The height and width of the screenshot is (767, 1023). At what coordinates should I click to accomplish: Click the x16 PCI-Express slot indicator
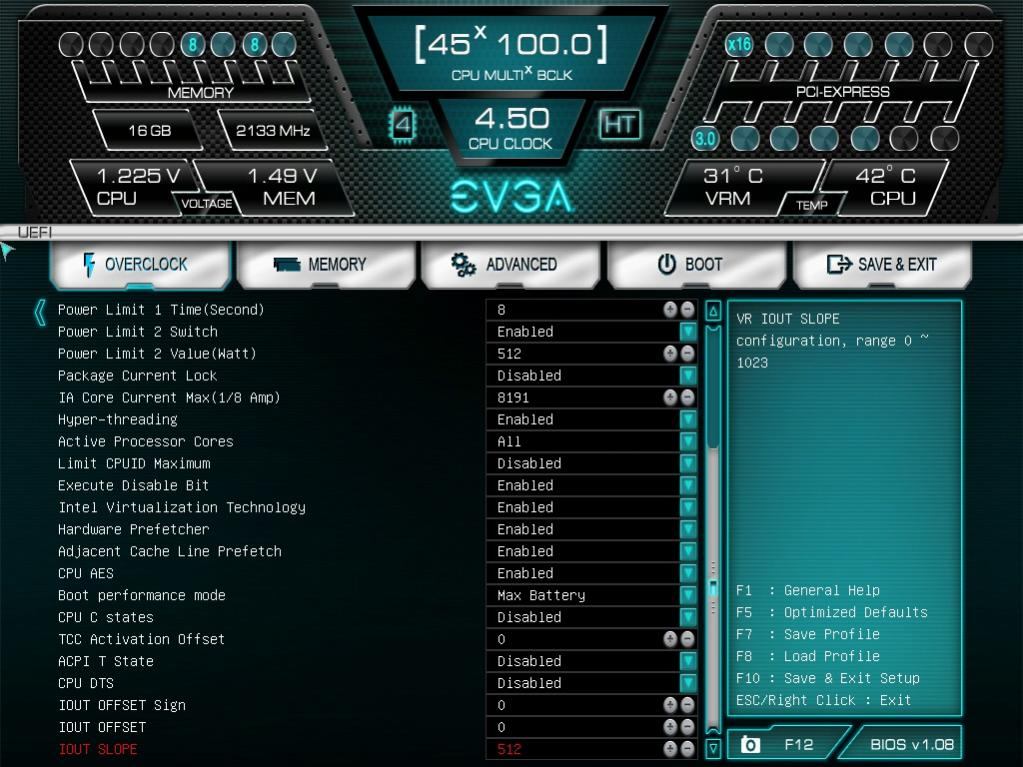(x=739, y=45)
